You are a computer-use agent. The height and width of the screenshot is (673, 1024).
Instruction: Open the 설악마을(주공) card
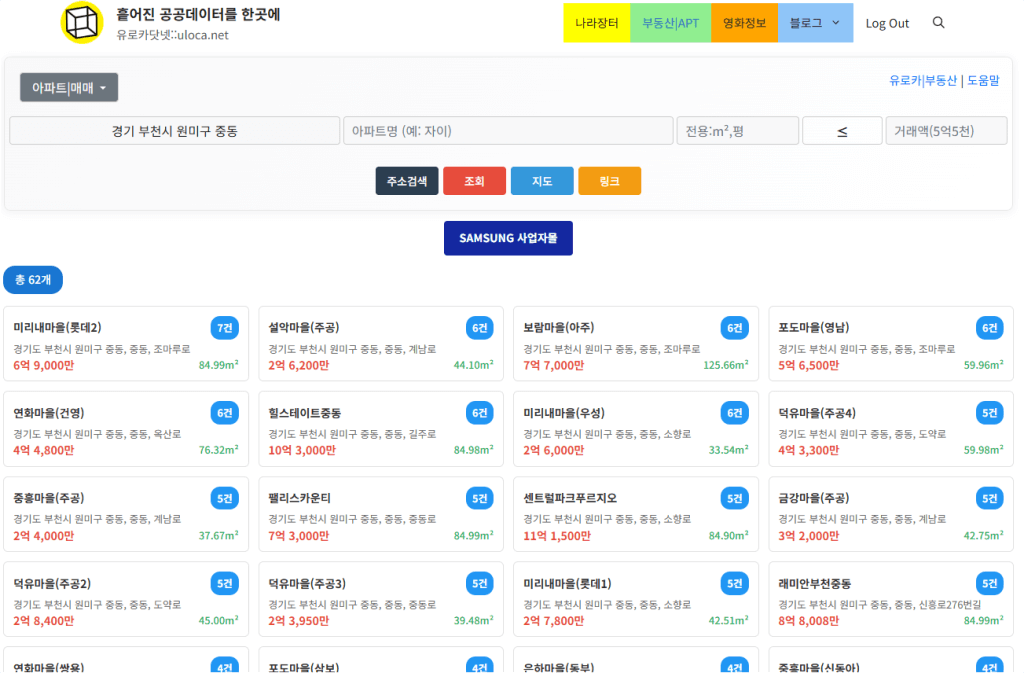click(381, 344)
